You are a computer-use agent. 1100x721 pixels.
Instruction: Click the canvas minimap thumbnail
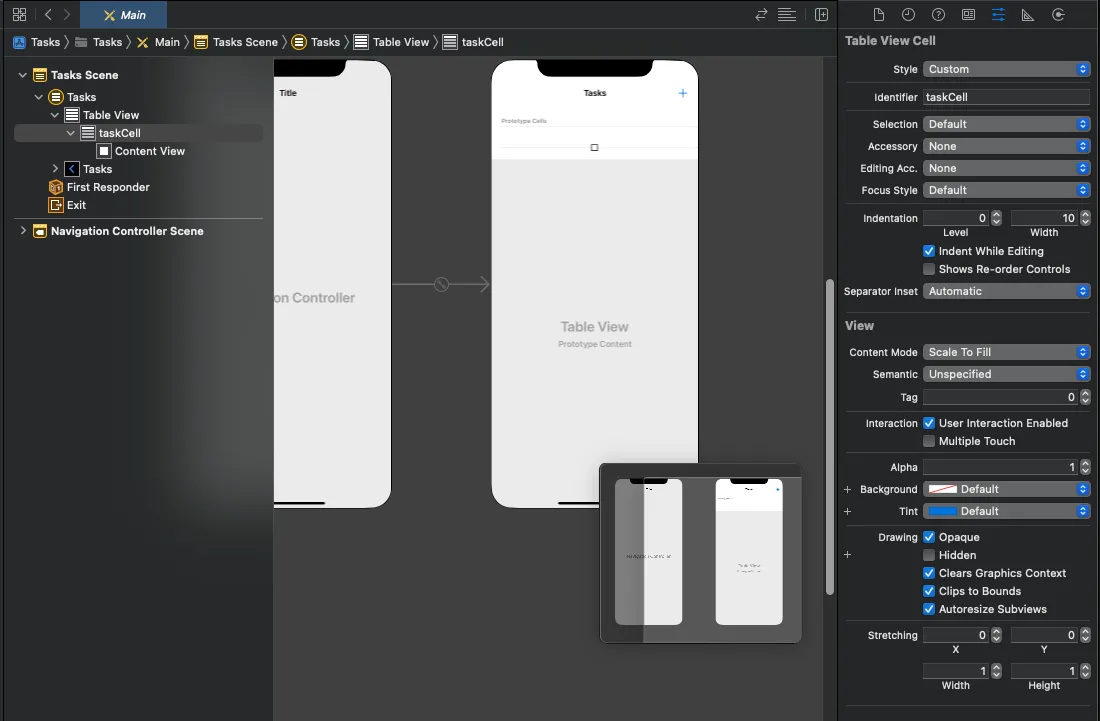pos(700,553)
